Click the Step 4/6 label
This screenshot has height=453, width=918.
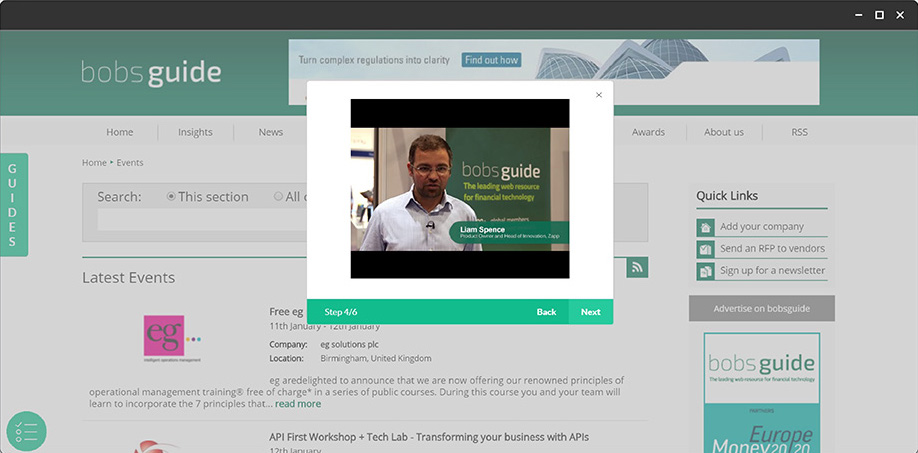tap(341, 312)
